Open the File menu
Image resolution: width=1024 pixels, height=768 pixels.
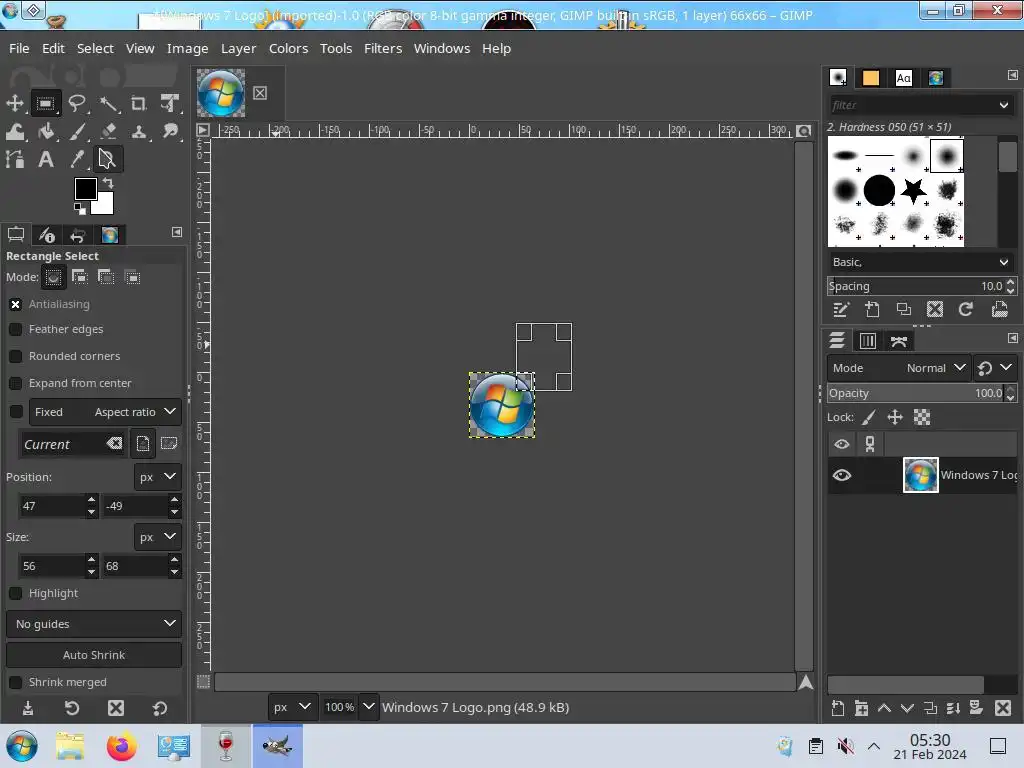(x=19, y=48)
